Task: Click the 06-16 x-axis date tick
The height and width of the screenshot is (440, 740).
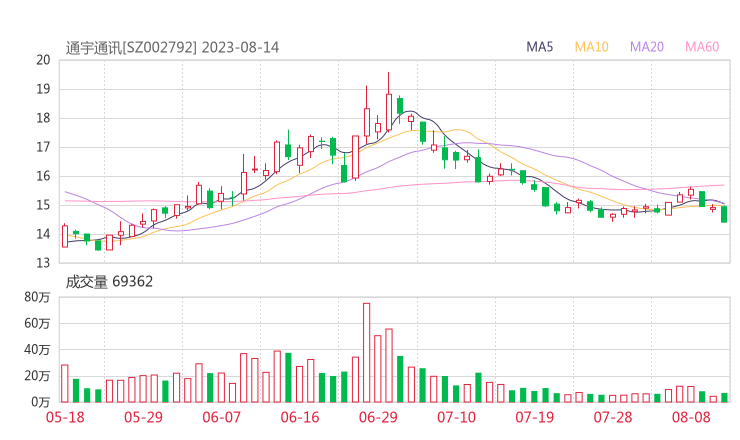Action: [x=299, y=418]
